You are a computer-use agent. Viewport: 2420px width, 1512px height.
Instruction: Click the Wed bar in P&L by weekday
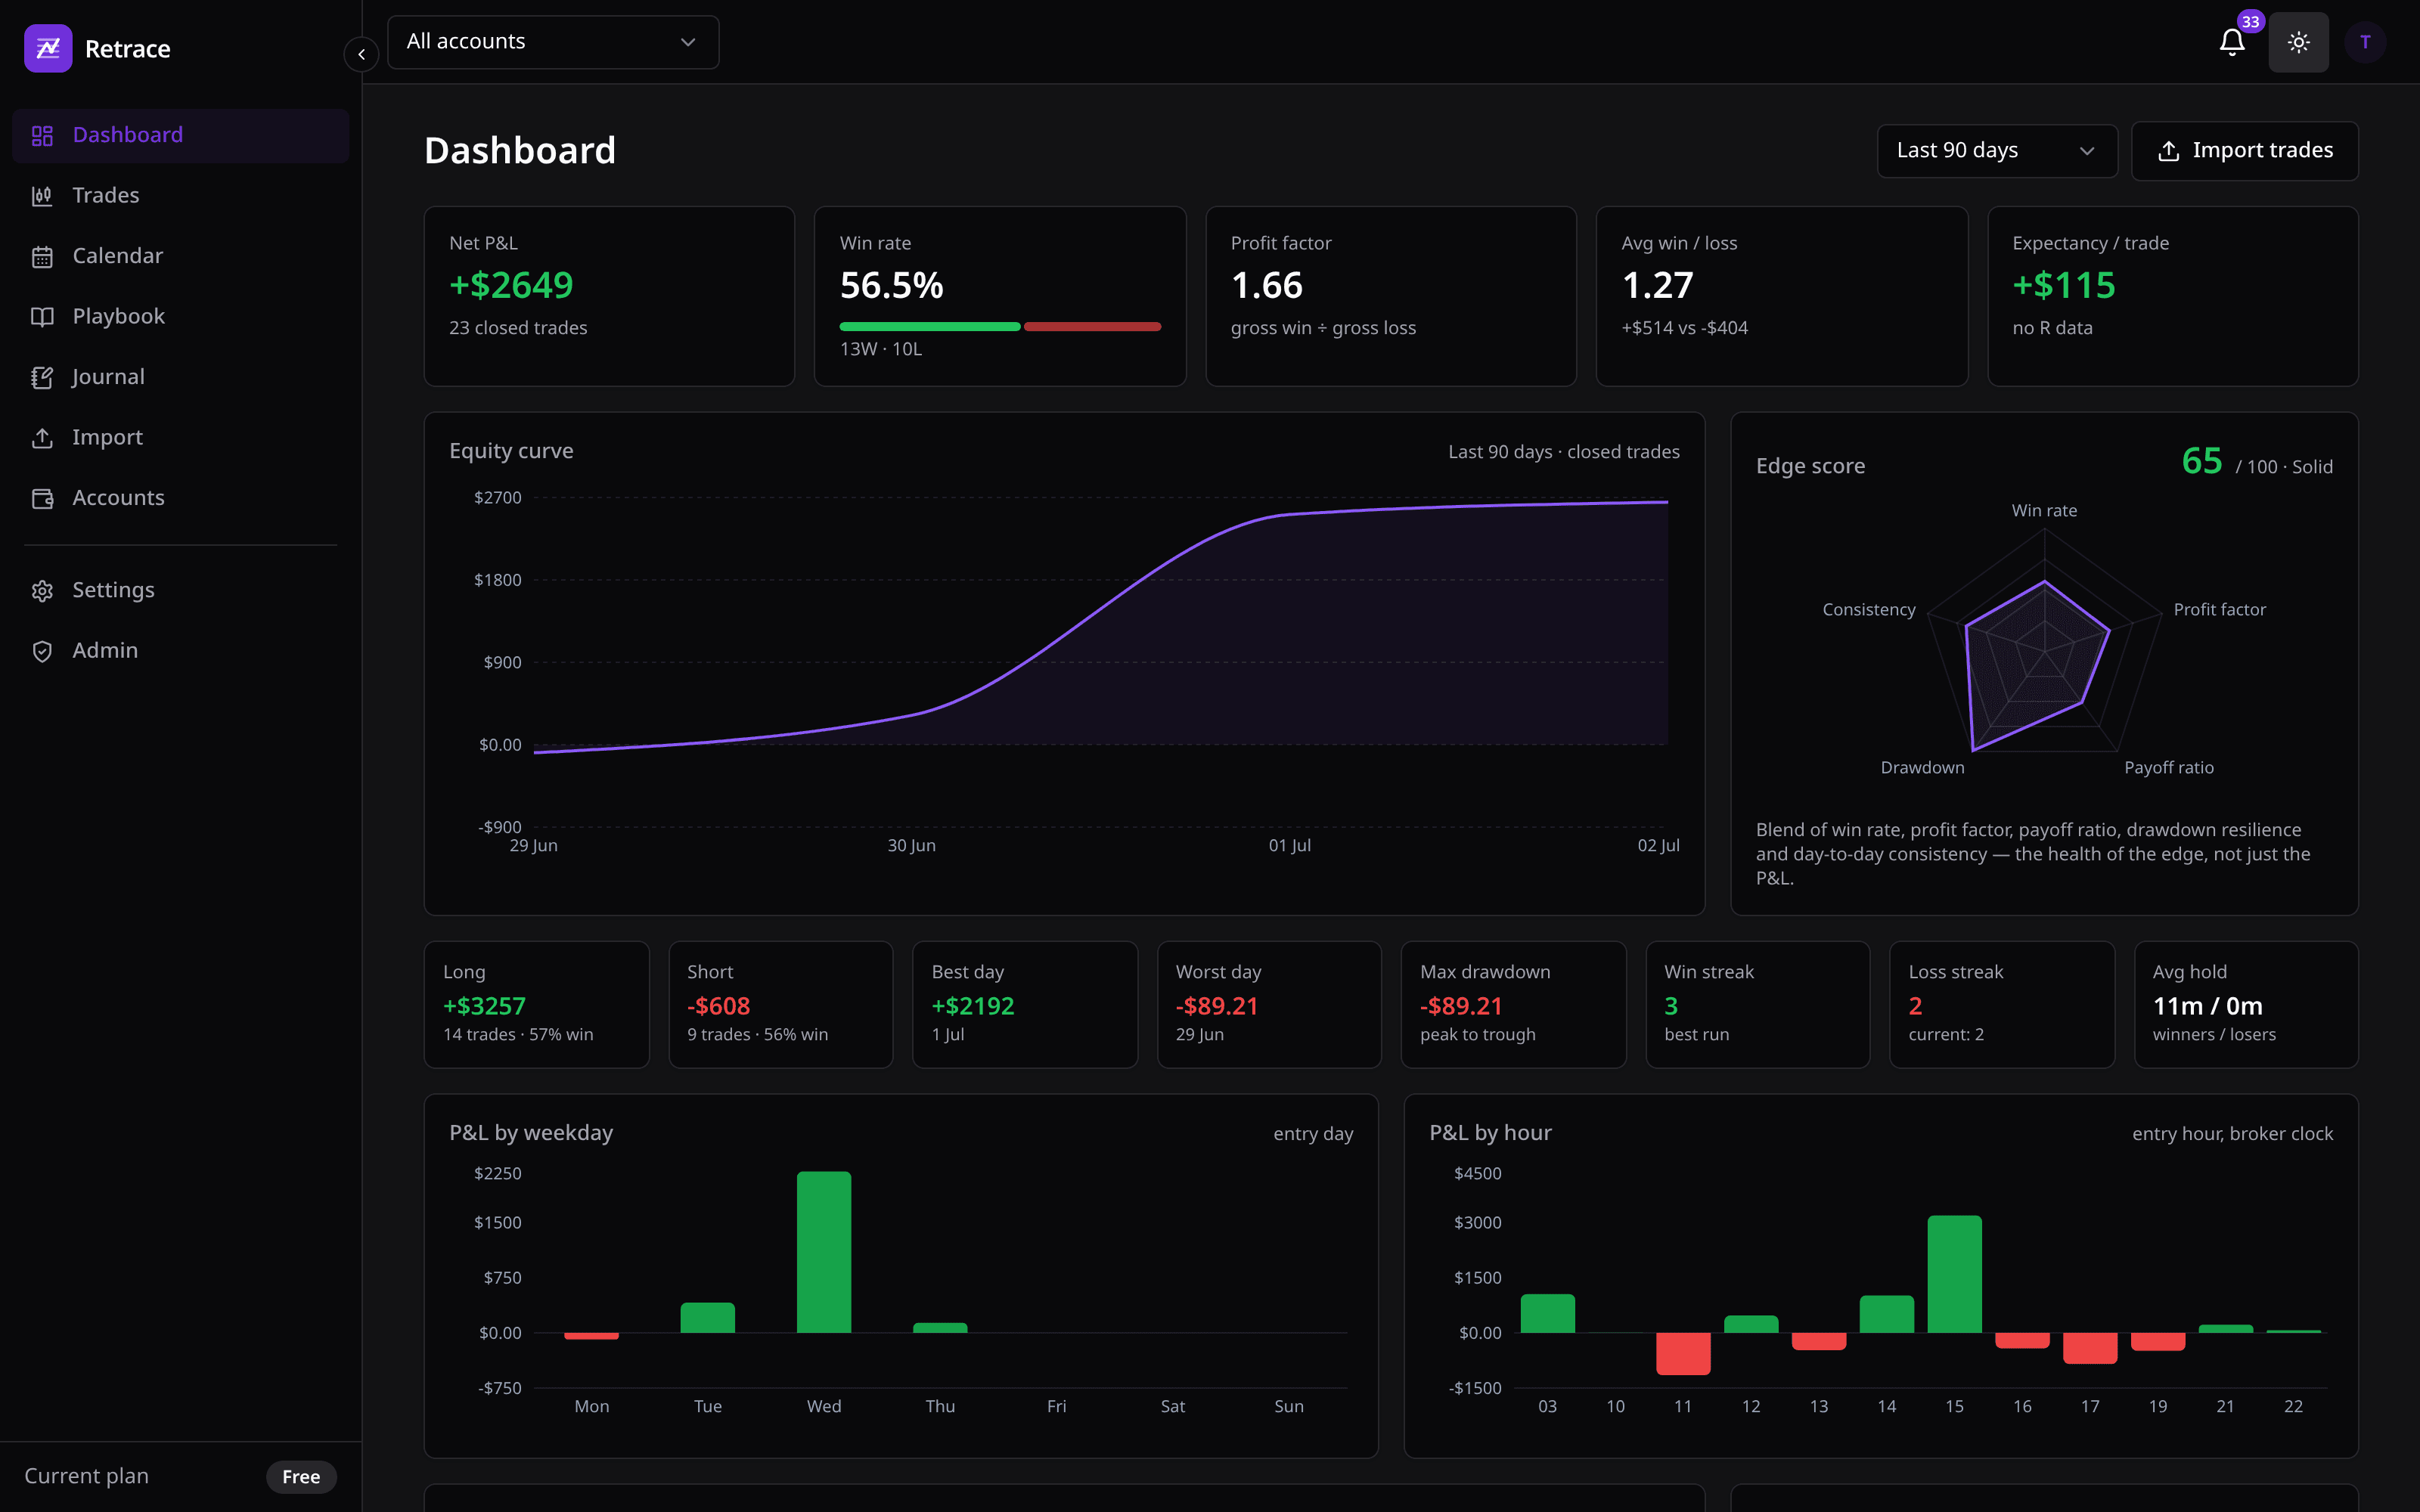coord(824,1252)
